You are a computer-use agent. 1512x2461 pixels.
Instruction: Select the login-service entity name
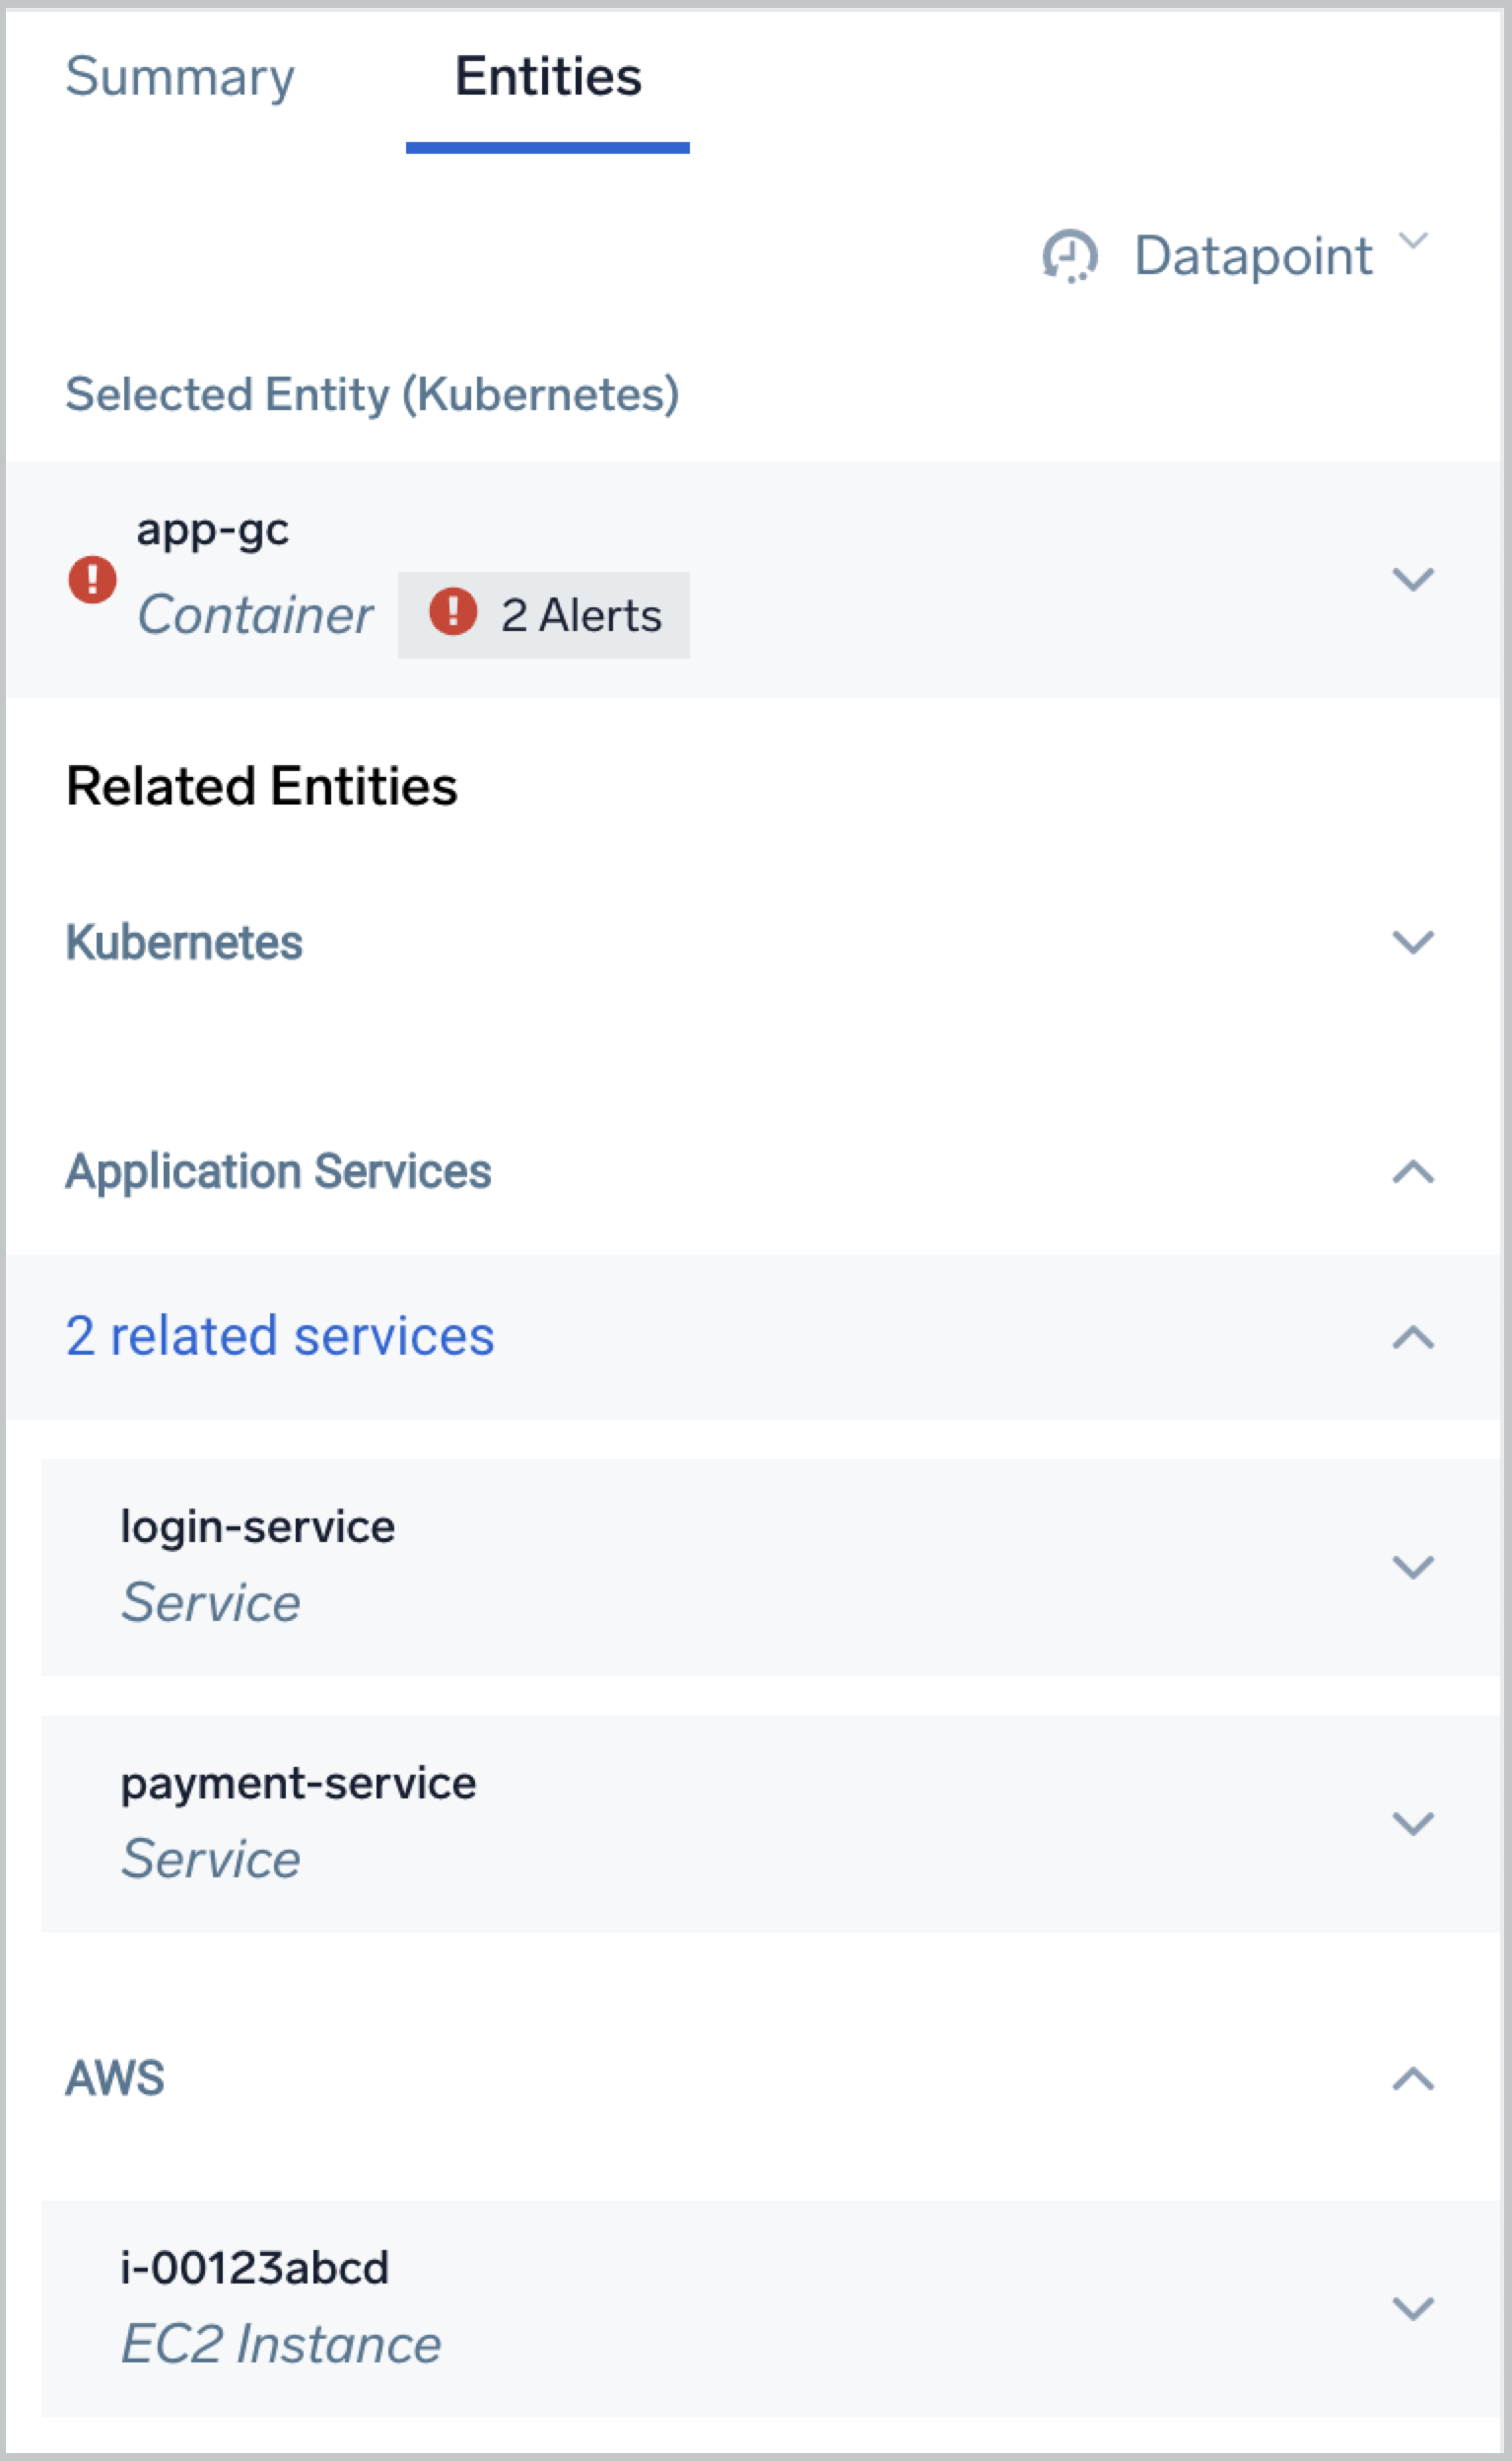[x=258, y=1527]
